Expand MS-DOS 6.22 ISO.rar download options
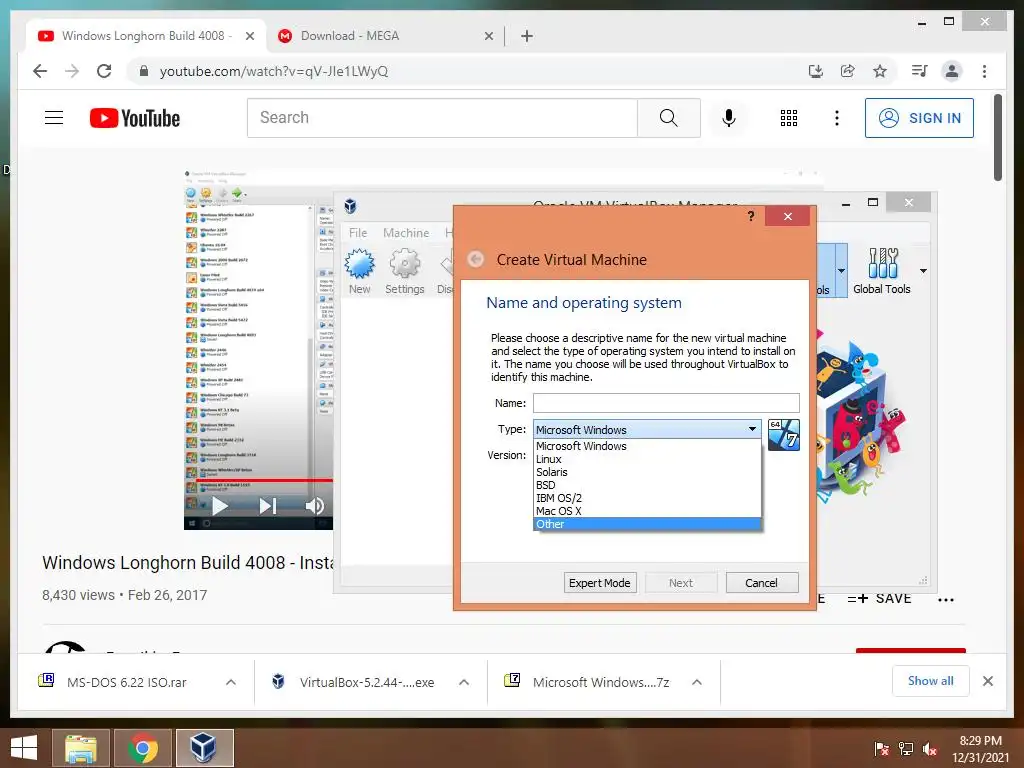1024x768 pixels. coord(231,682)
